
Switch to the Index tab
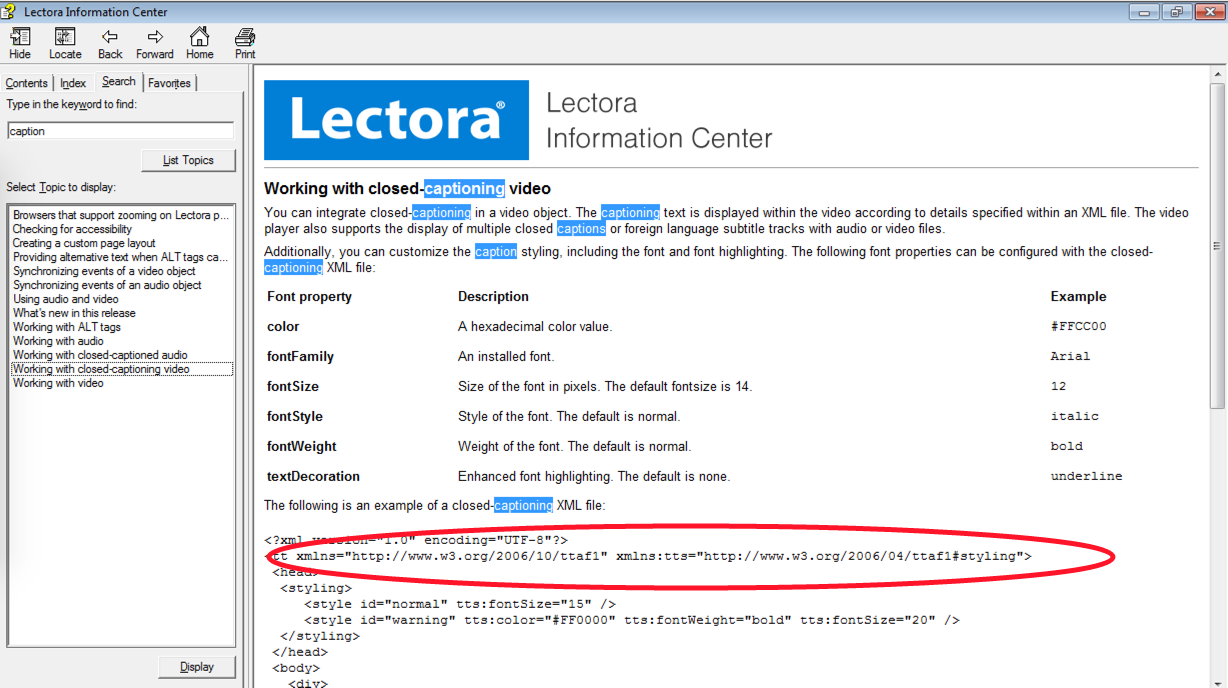pos(73,83)
